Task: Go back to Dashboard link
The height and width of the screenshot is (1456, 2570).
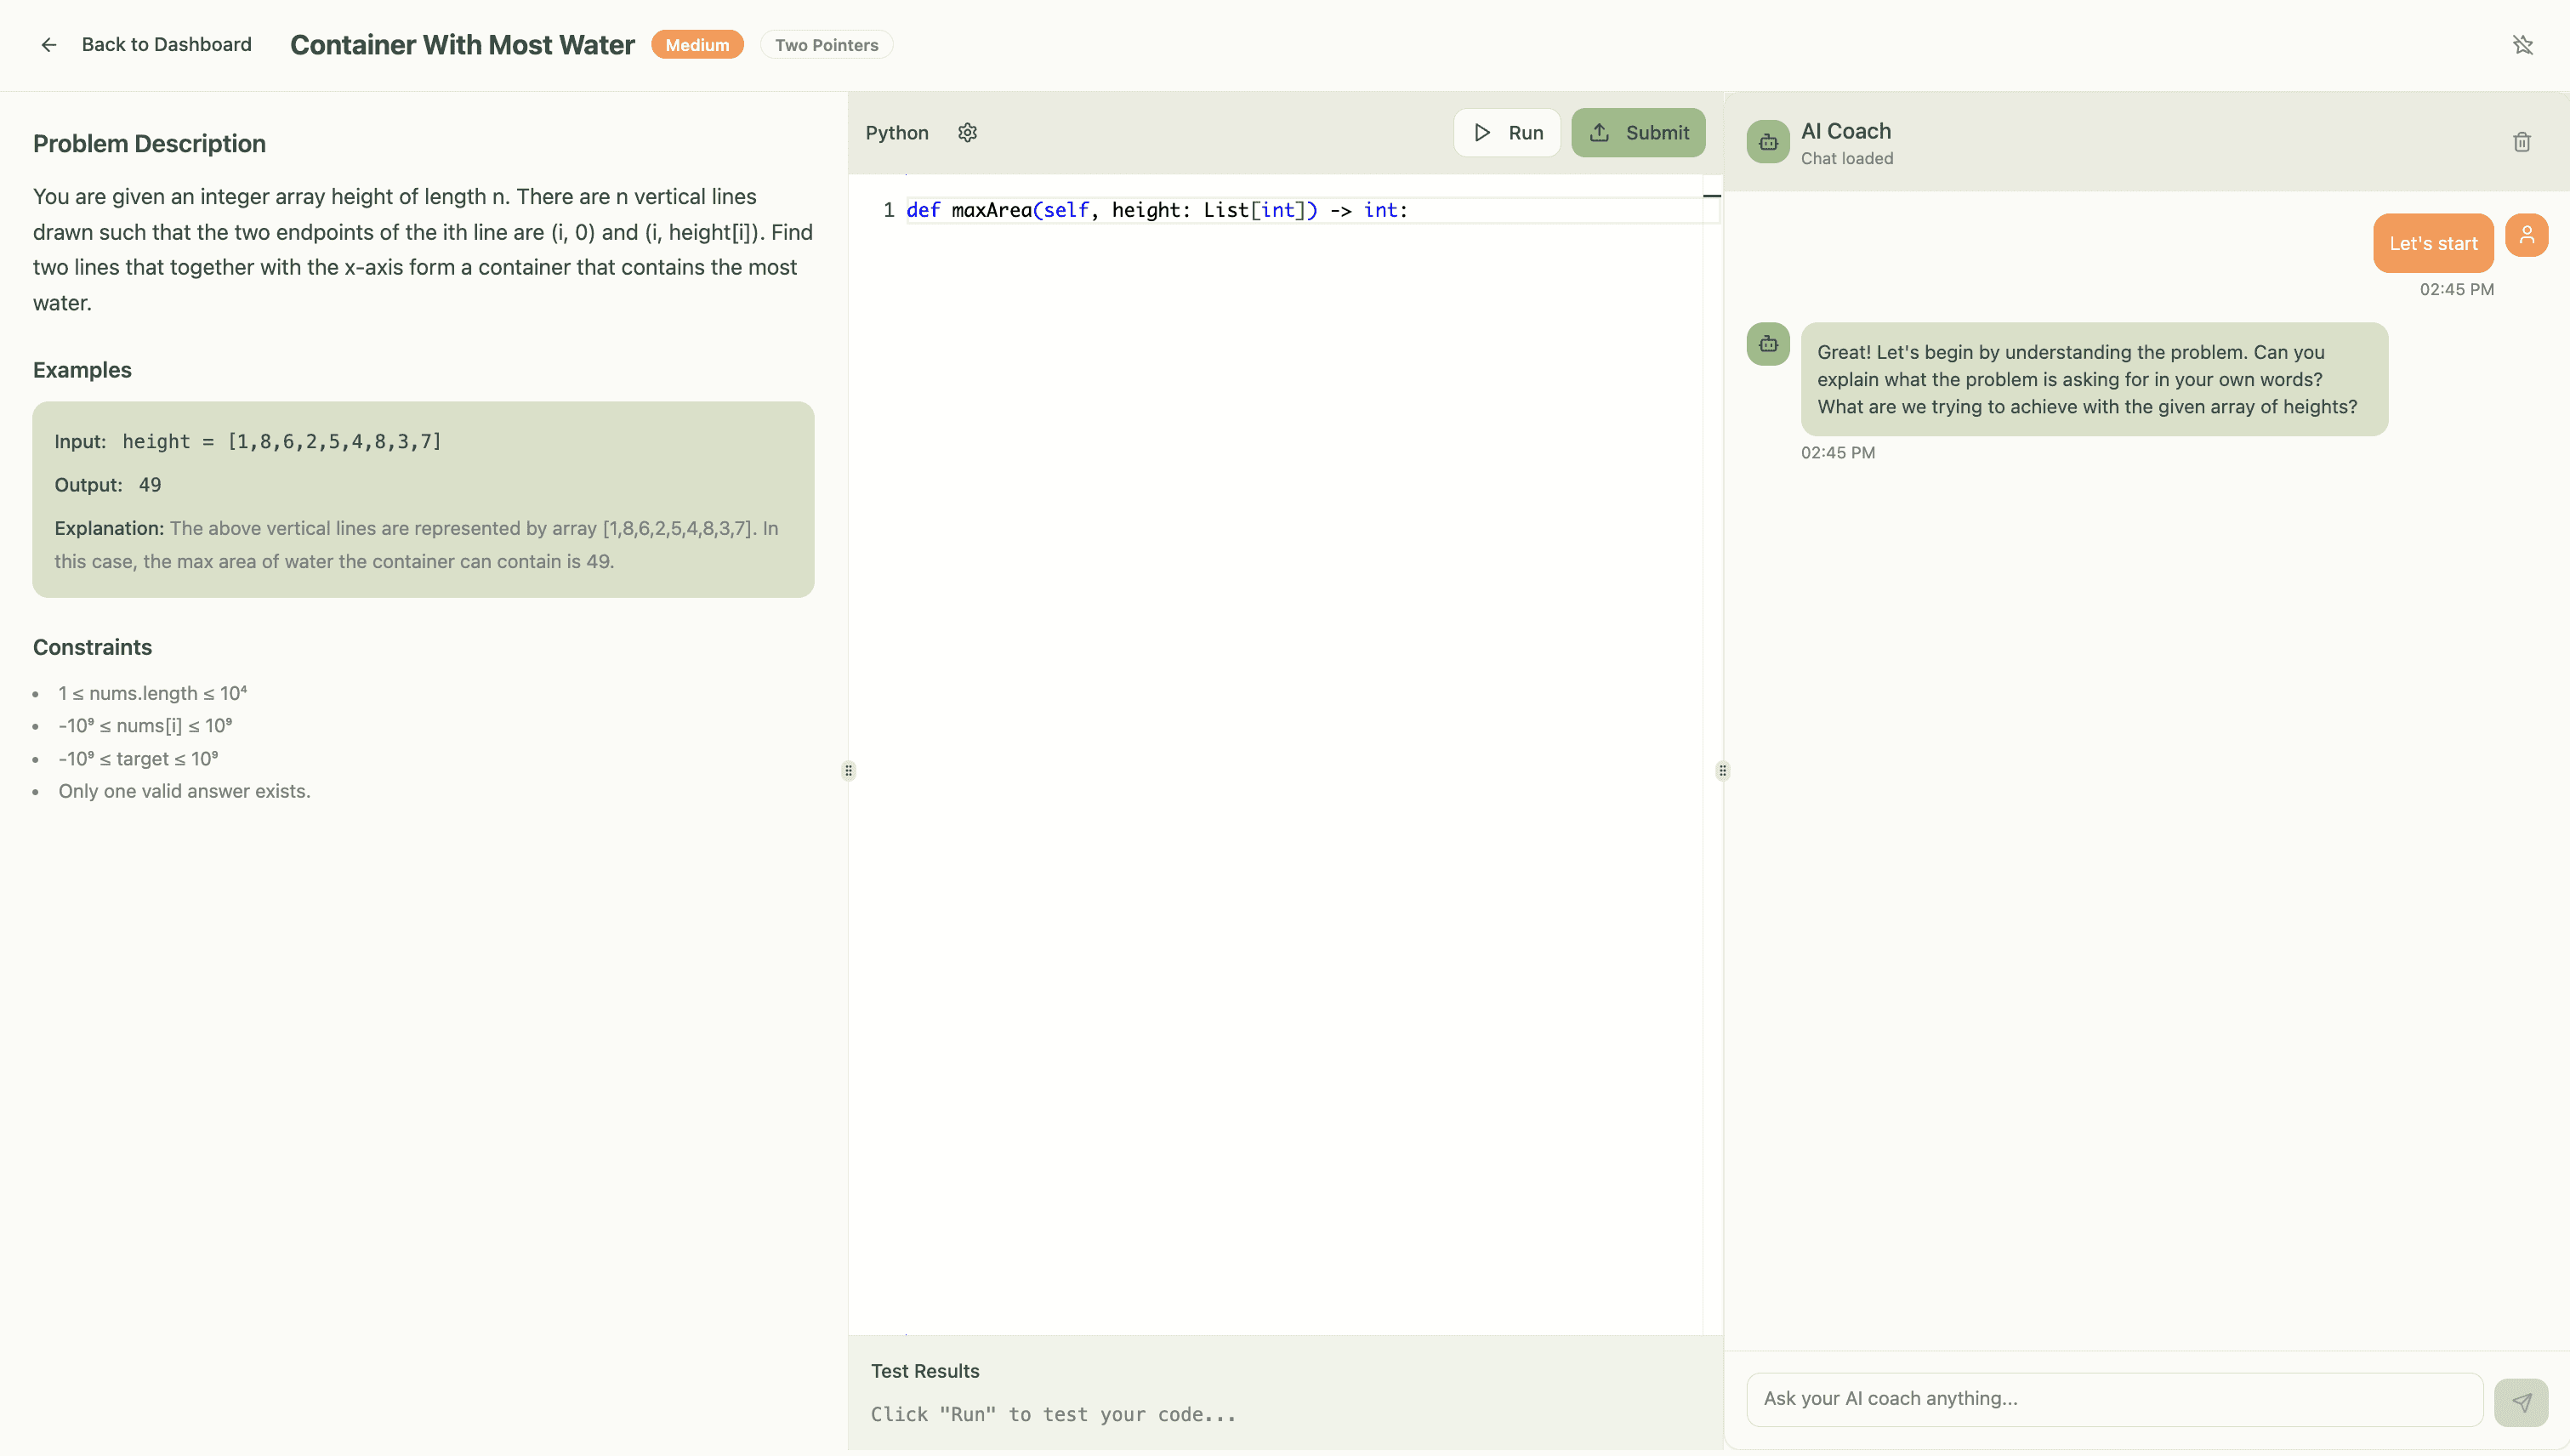Action: (166, 45)
